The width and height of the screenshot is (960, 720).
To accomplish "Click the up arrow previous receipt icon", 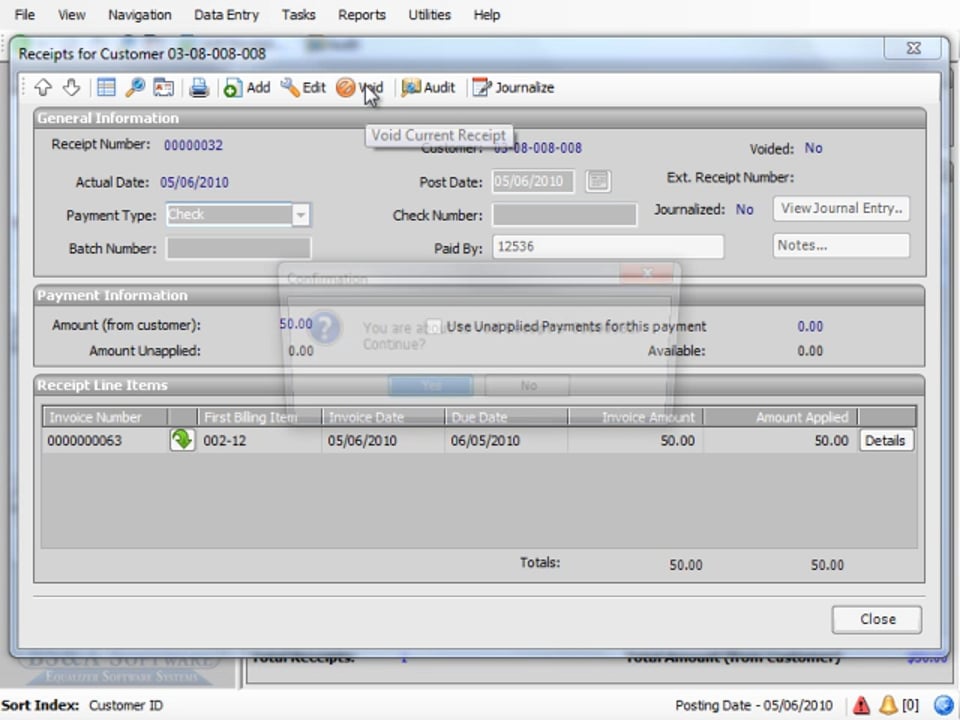I will coord(43,88).
